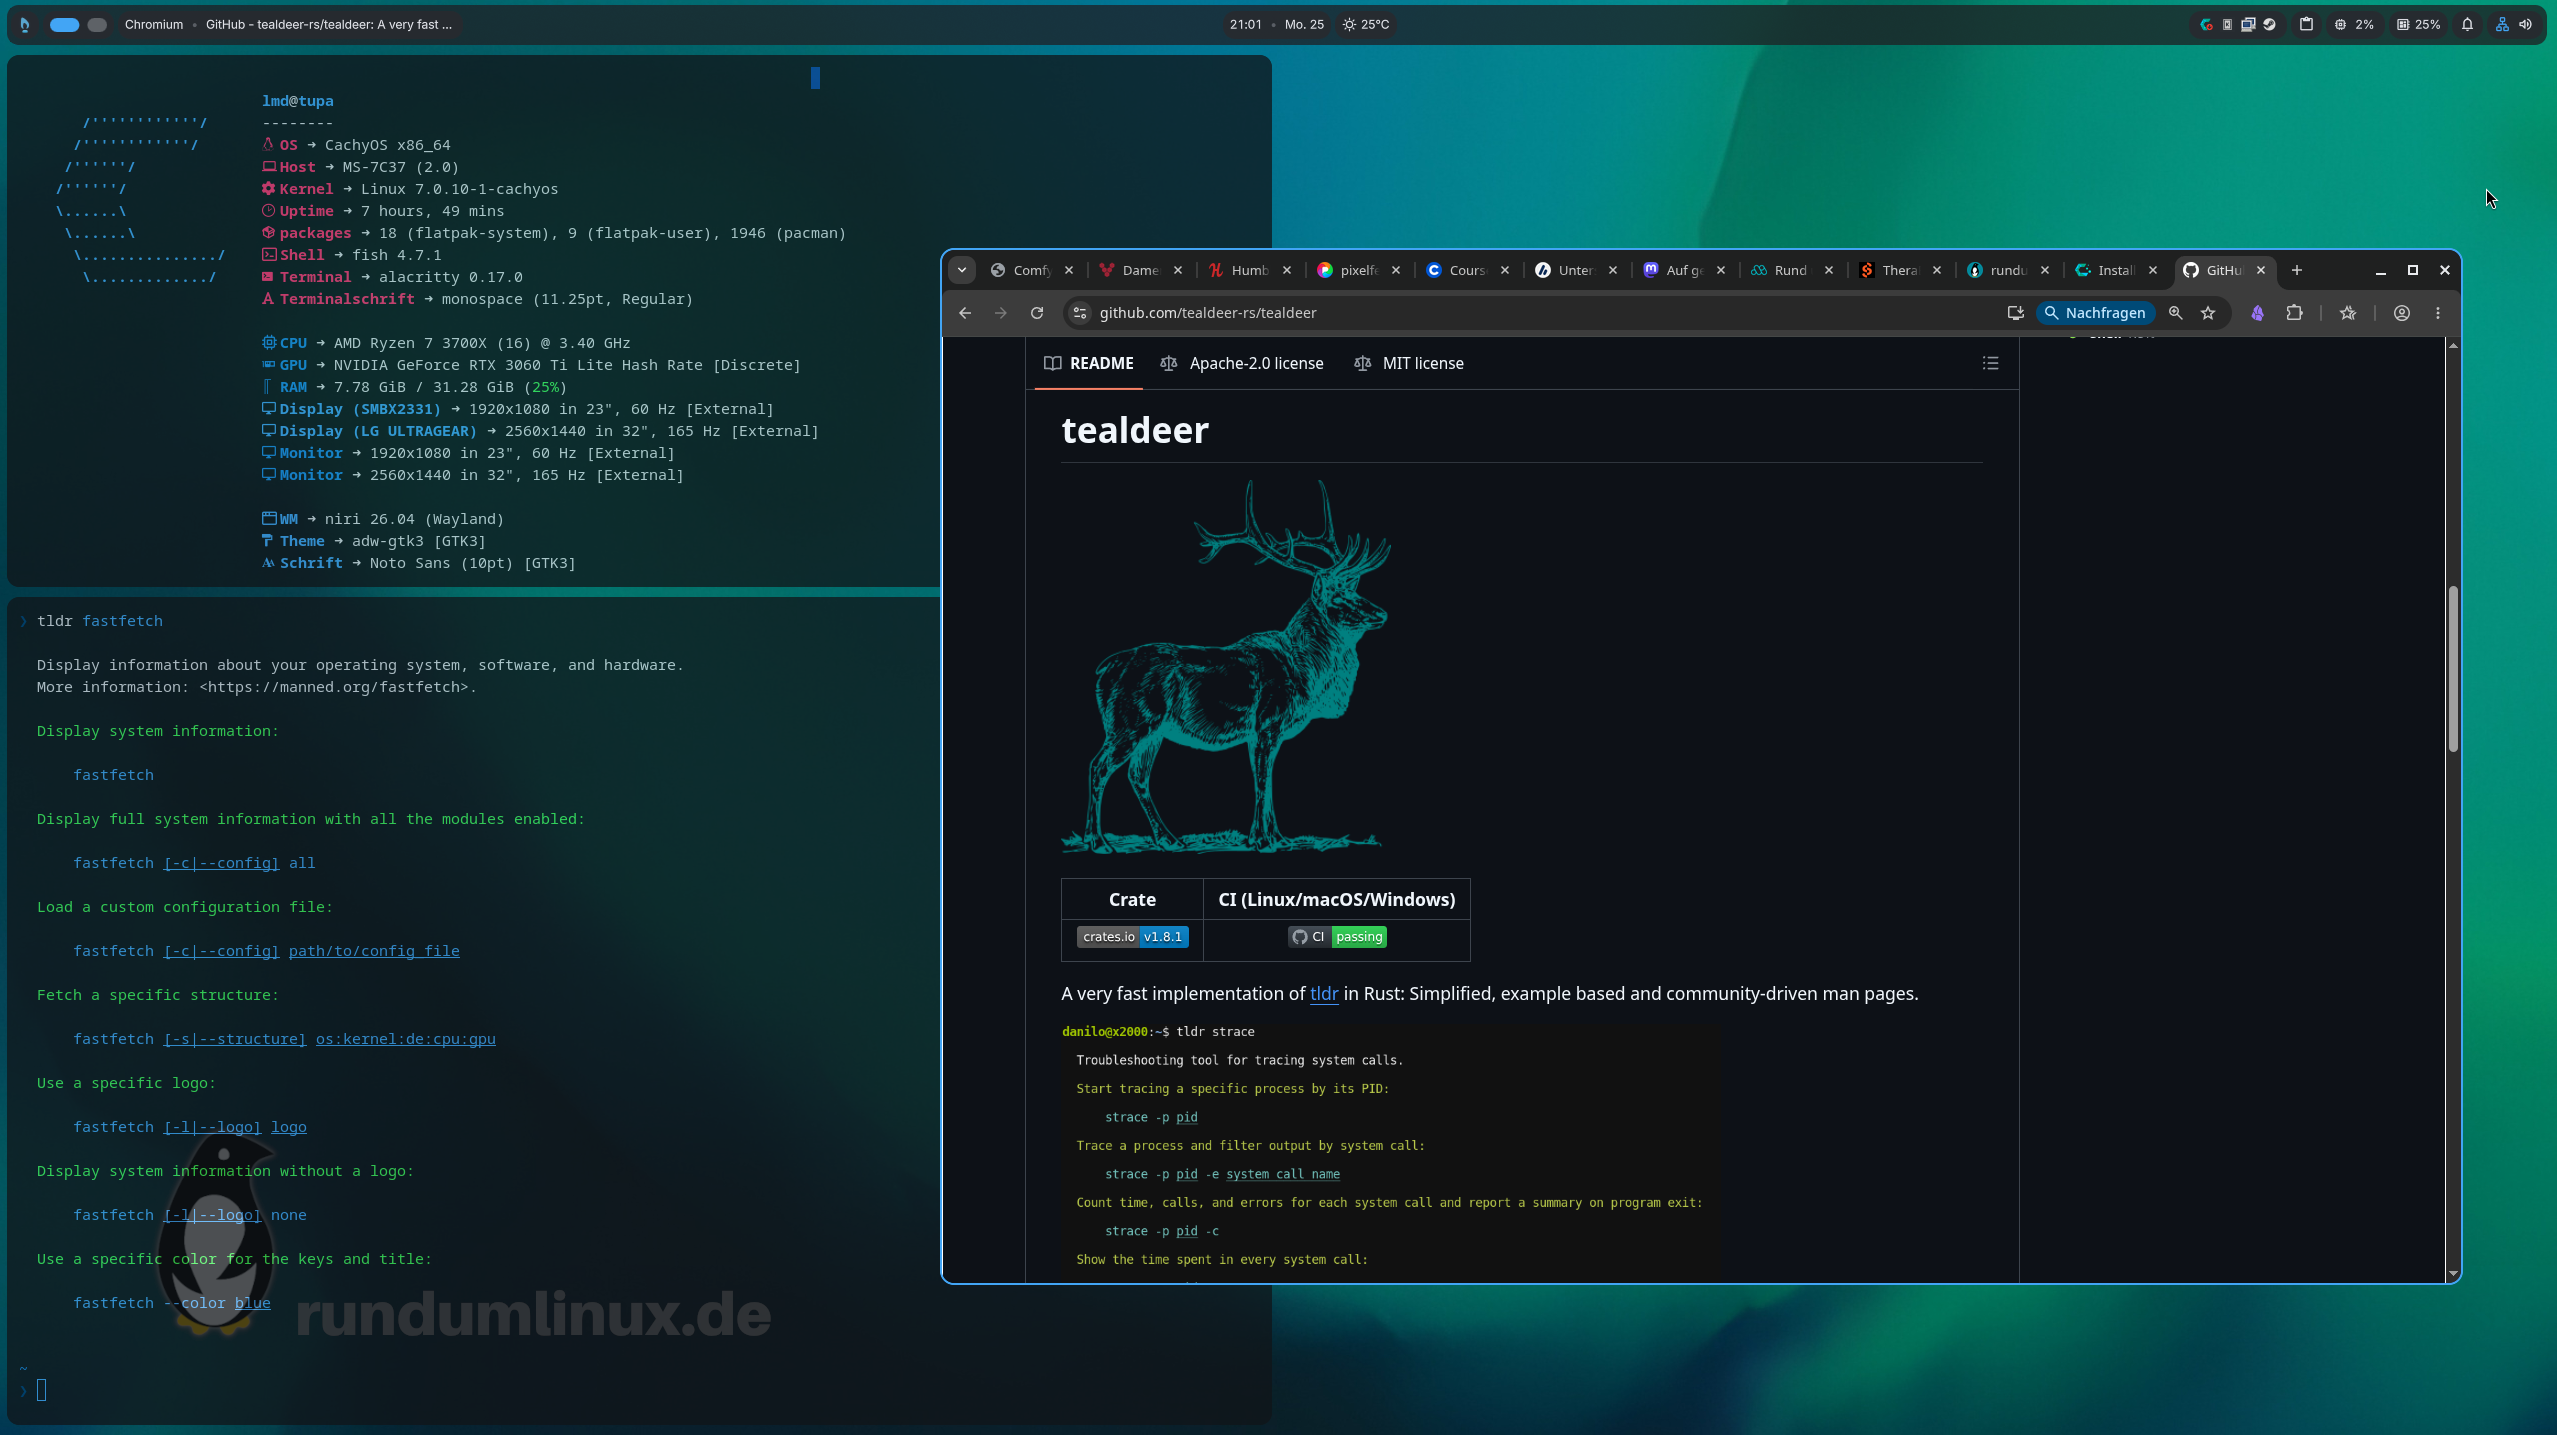Close the Comfy tab
Viewport: 2557px width, 1435px height.
click(x=1069, y=270)
